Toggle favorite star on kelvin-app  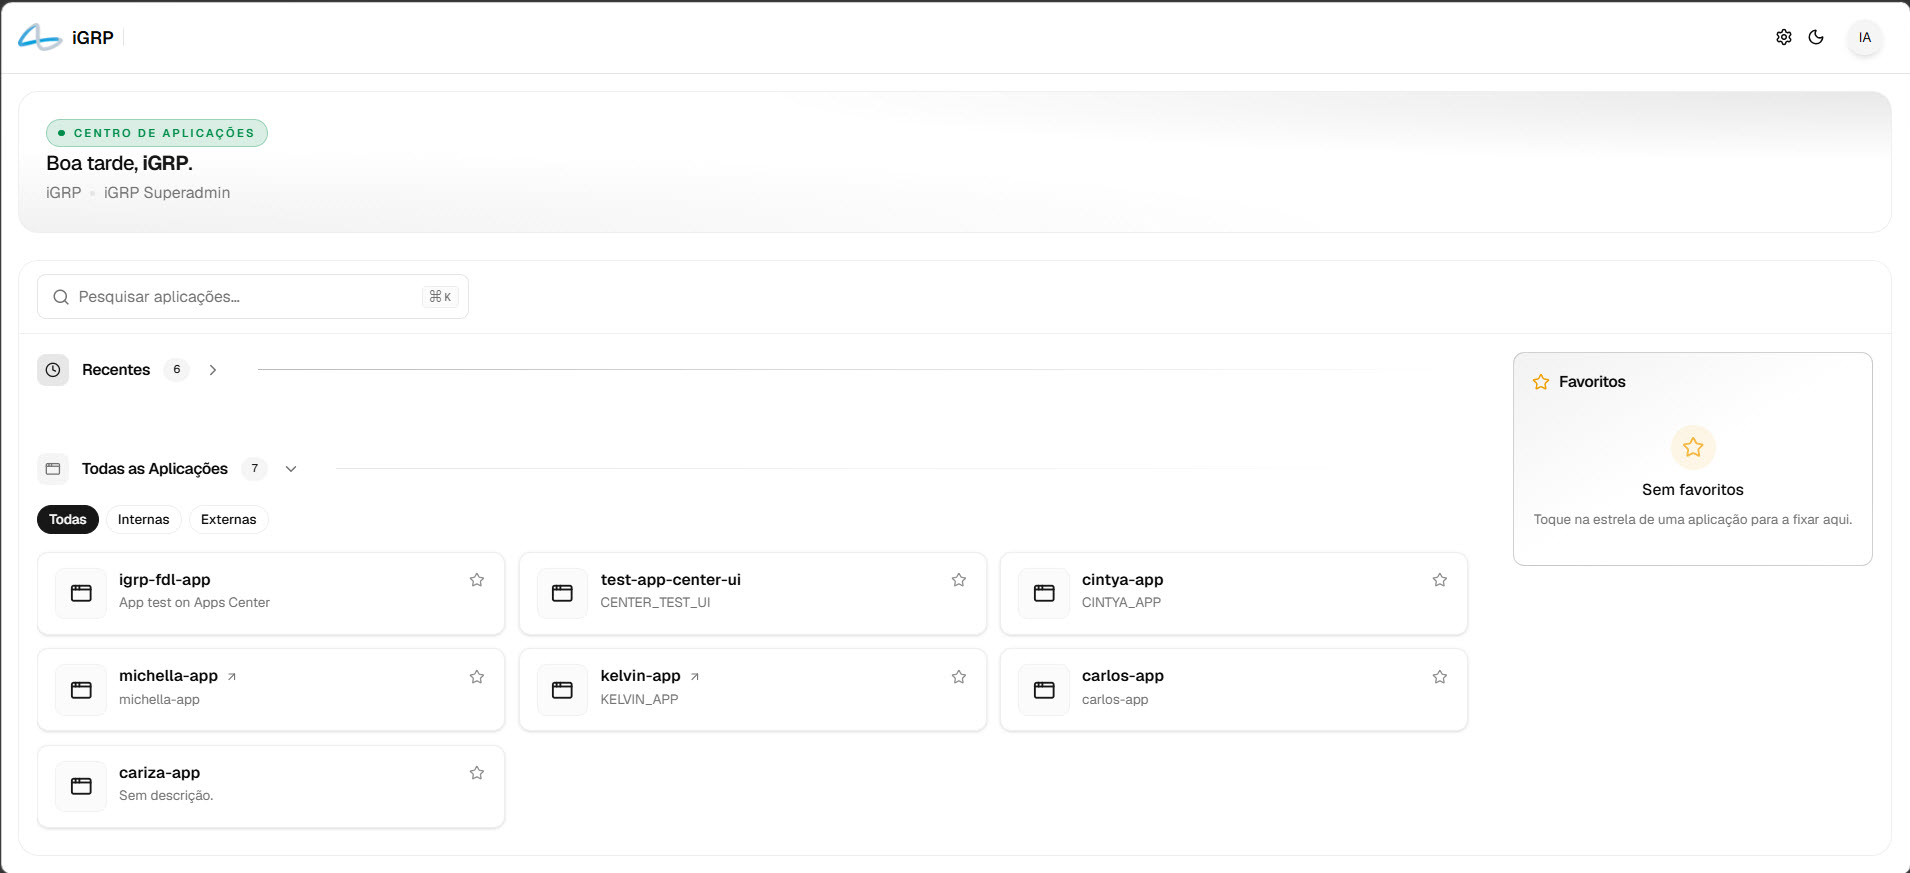coord(959,677)
